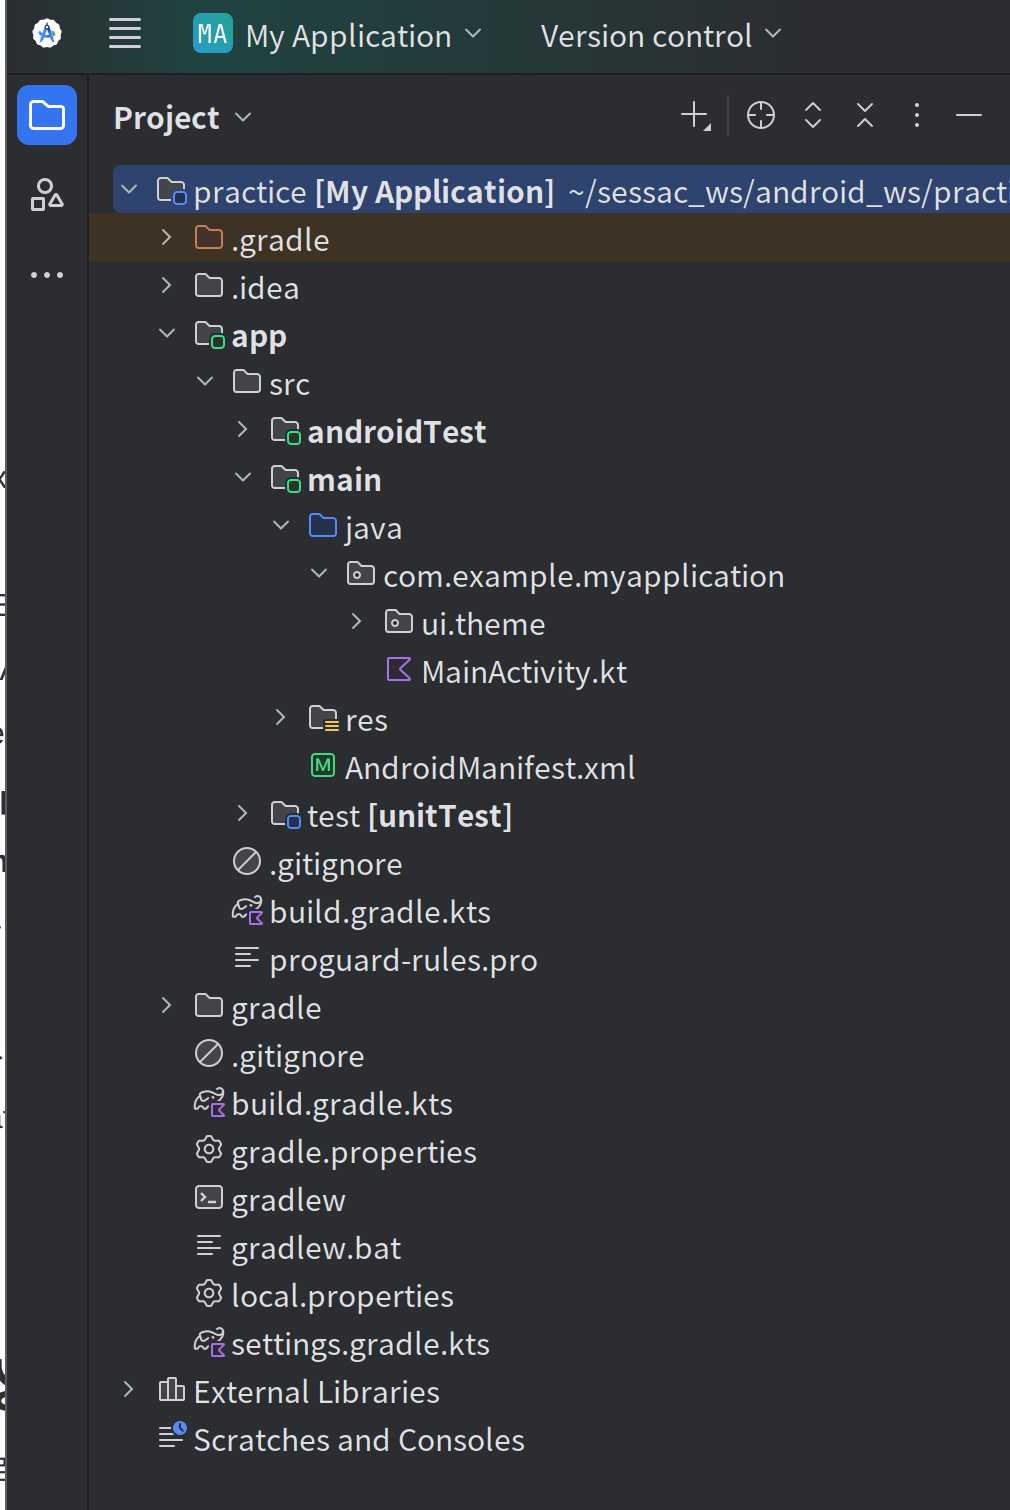Click the More tool windows ellipsis
Screen dimensions: 1010x1510
(47, 275)
